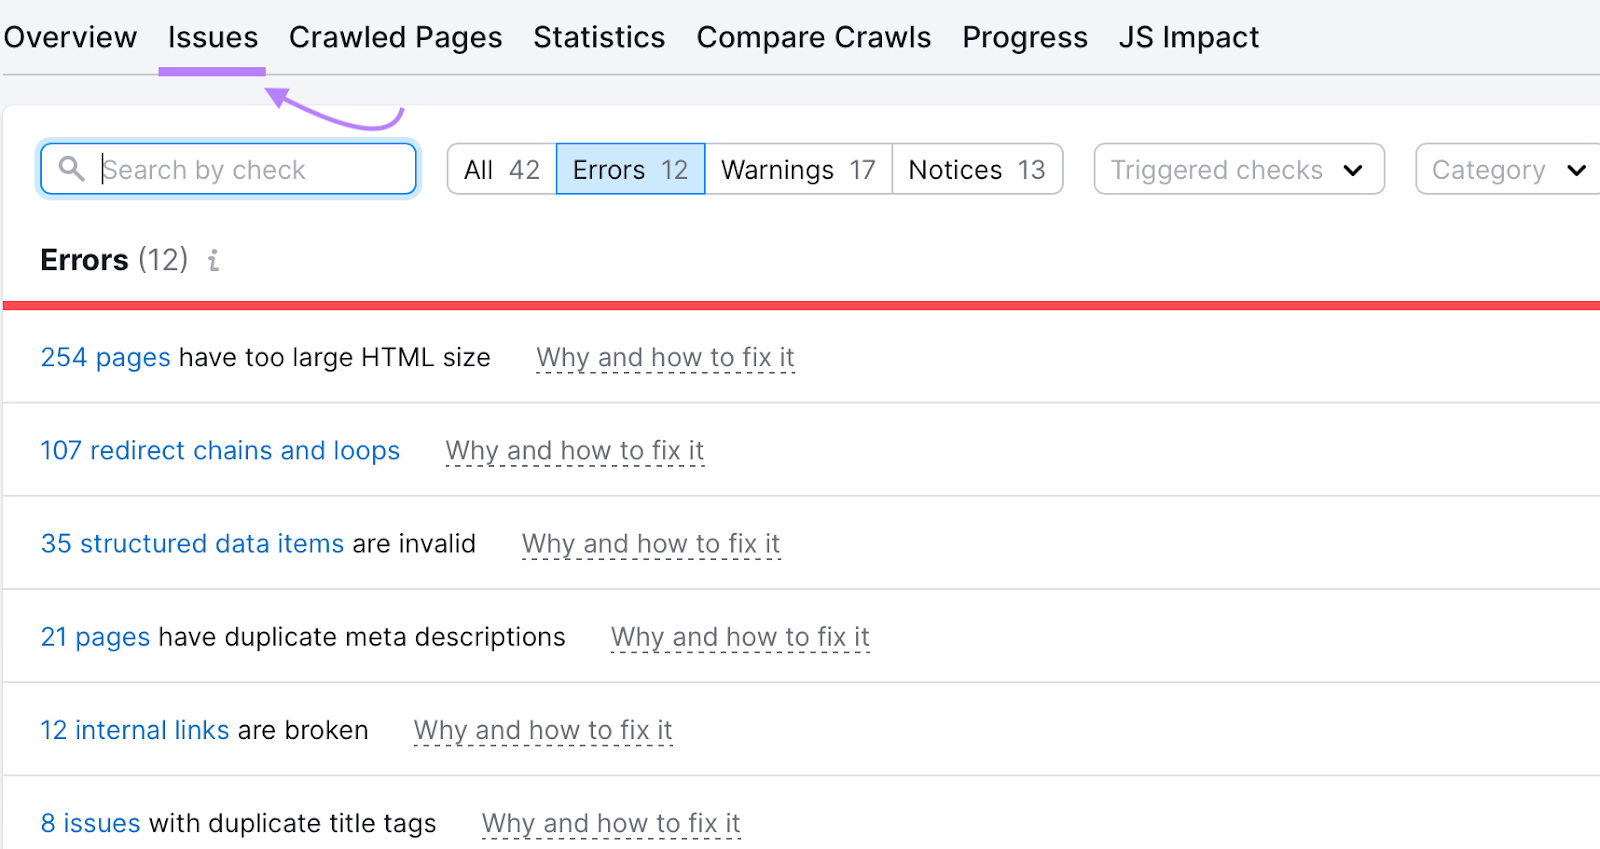Click the info icon next to Errors (12)
1600x849 pixels.
click(x=213, y=261)
